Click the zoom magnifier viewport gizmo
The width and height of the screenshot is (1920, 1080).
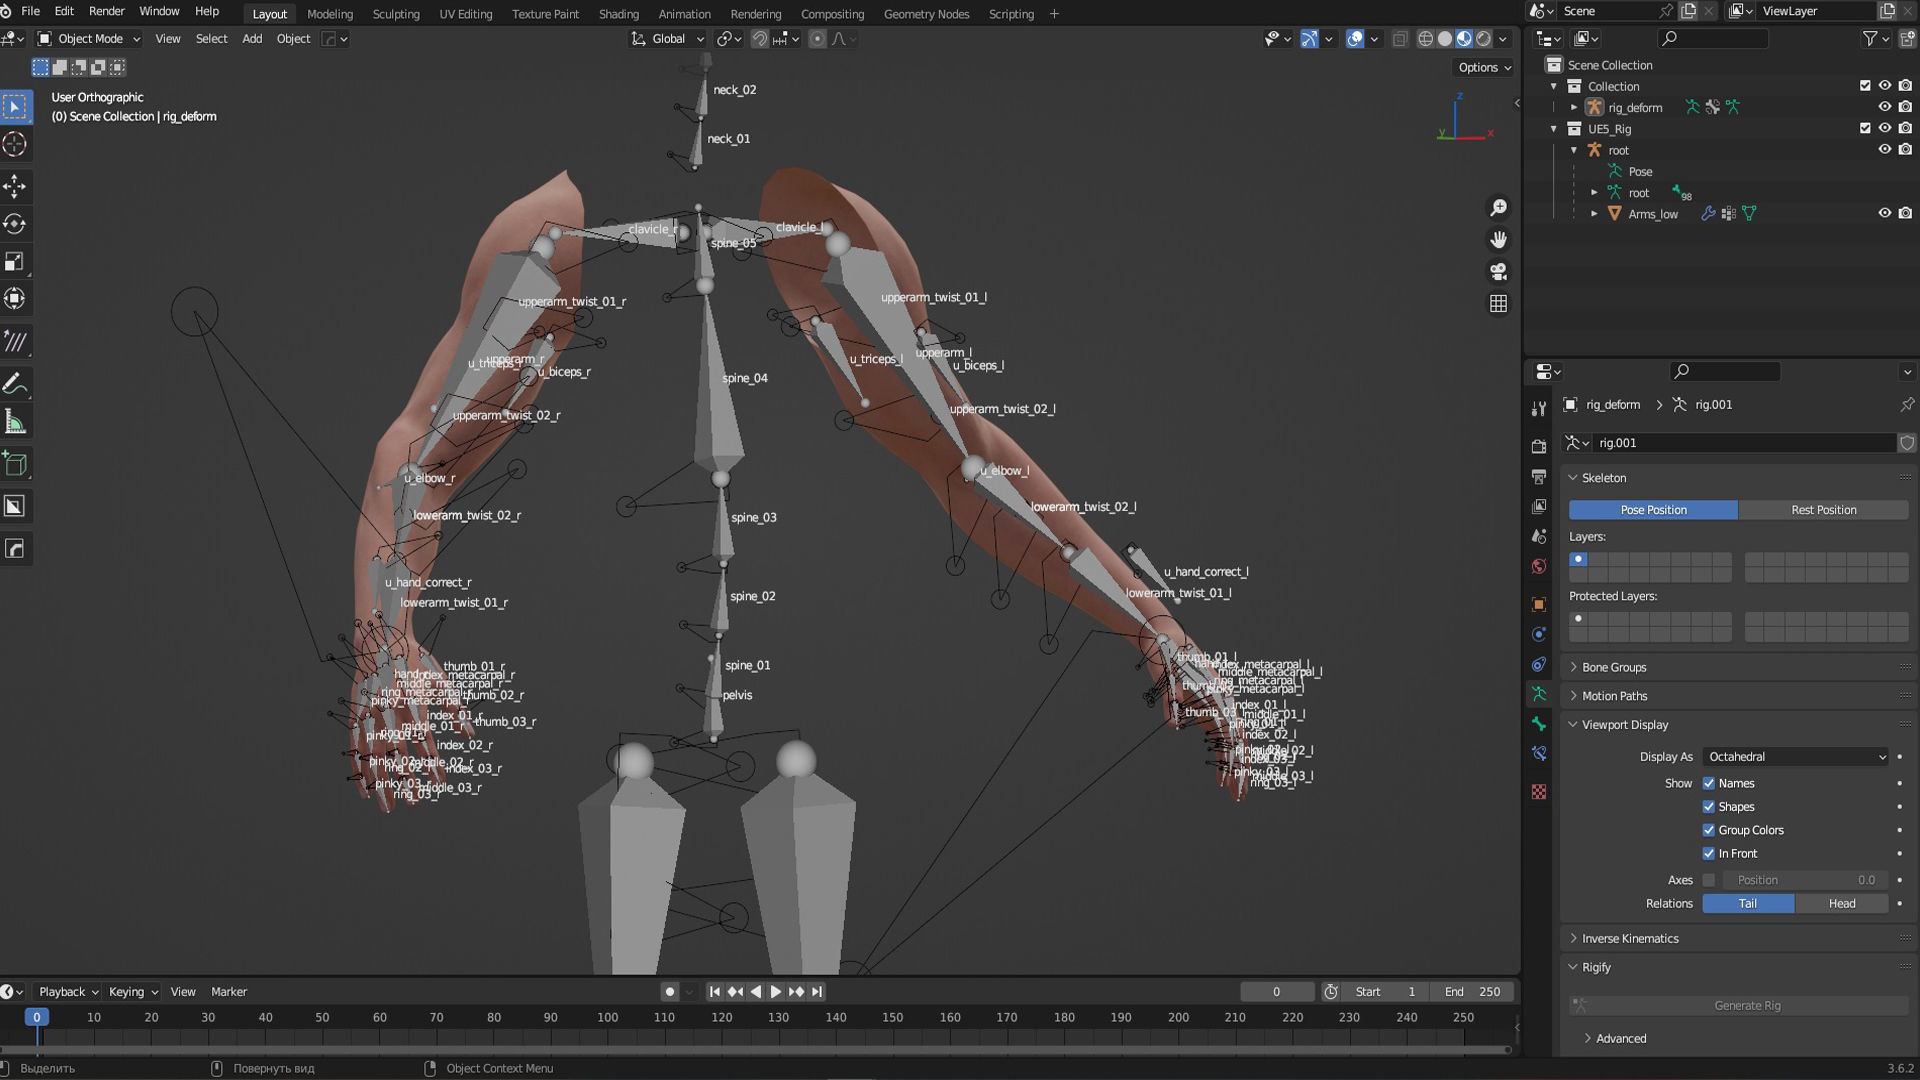(x=1498, y=207)
